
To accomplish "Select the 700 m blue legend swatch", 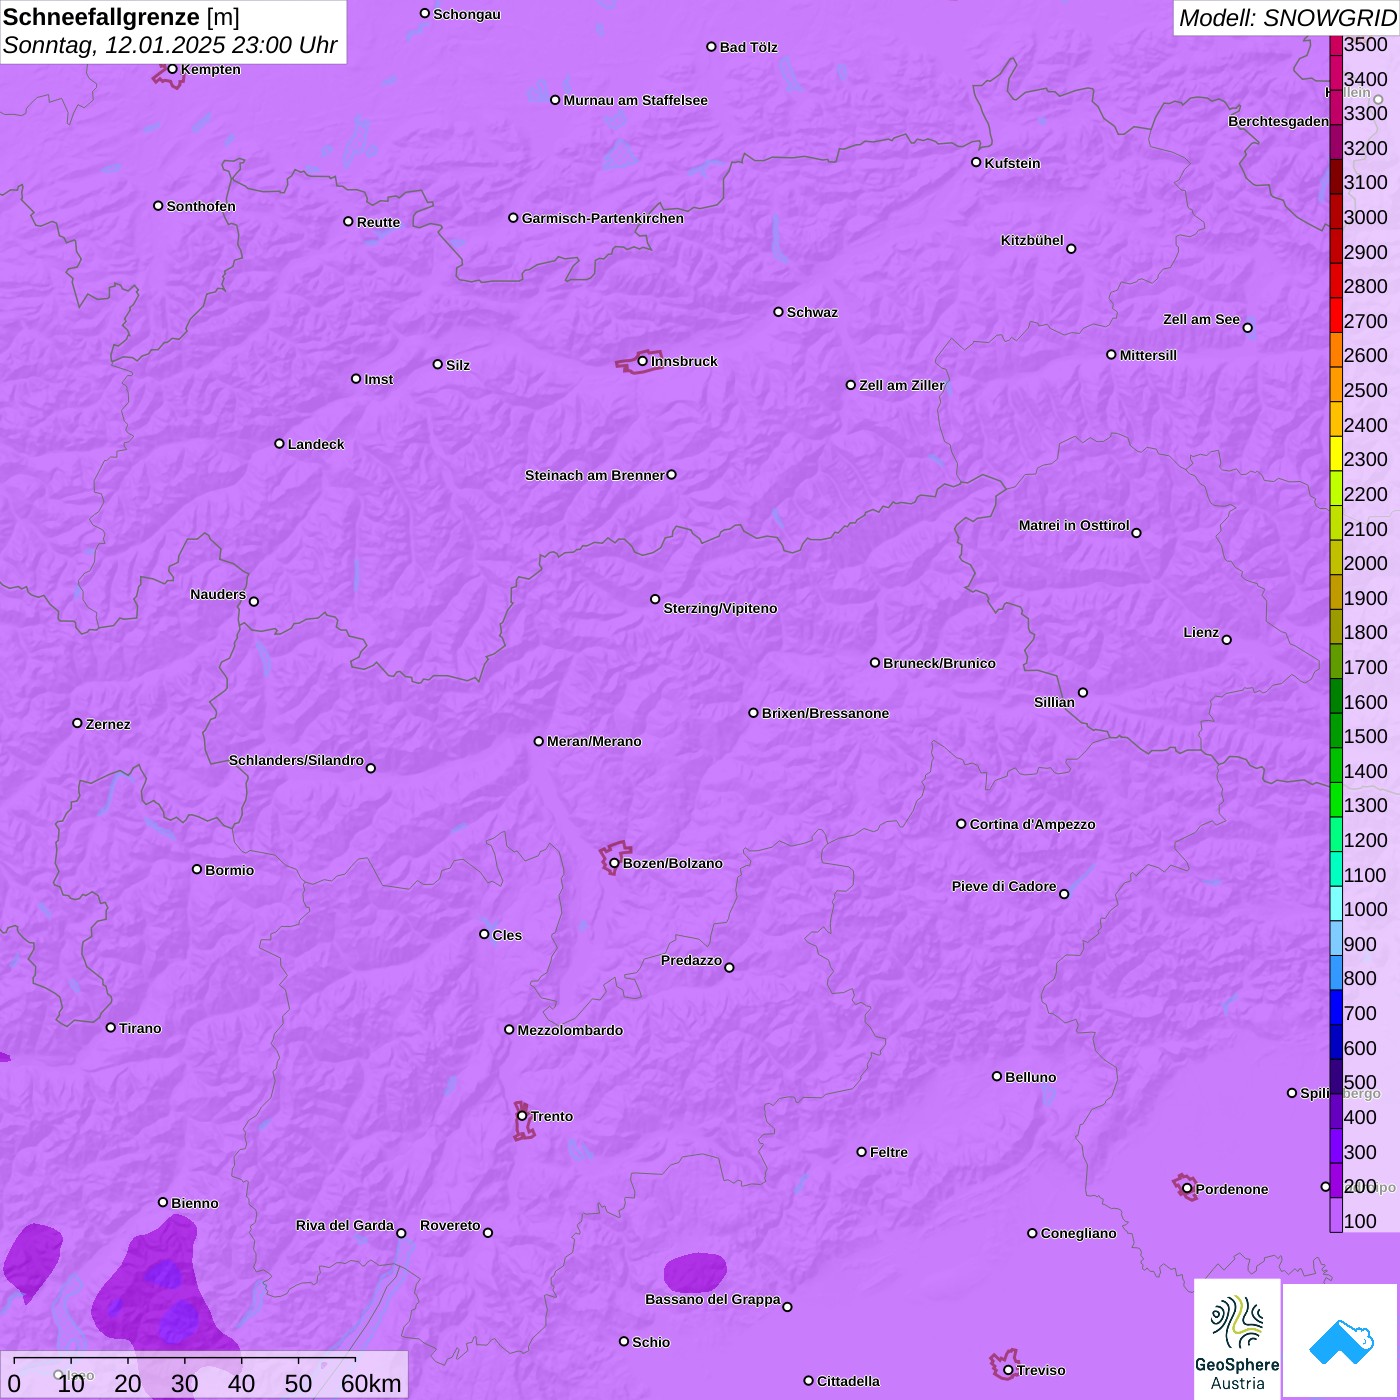I will pos(1336,1007).
